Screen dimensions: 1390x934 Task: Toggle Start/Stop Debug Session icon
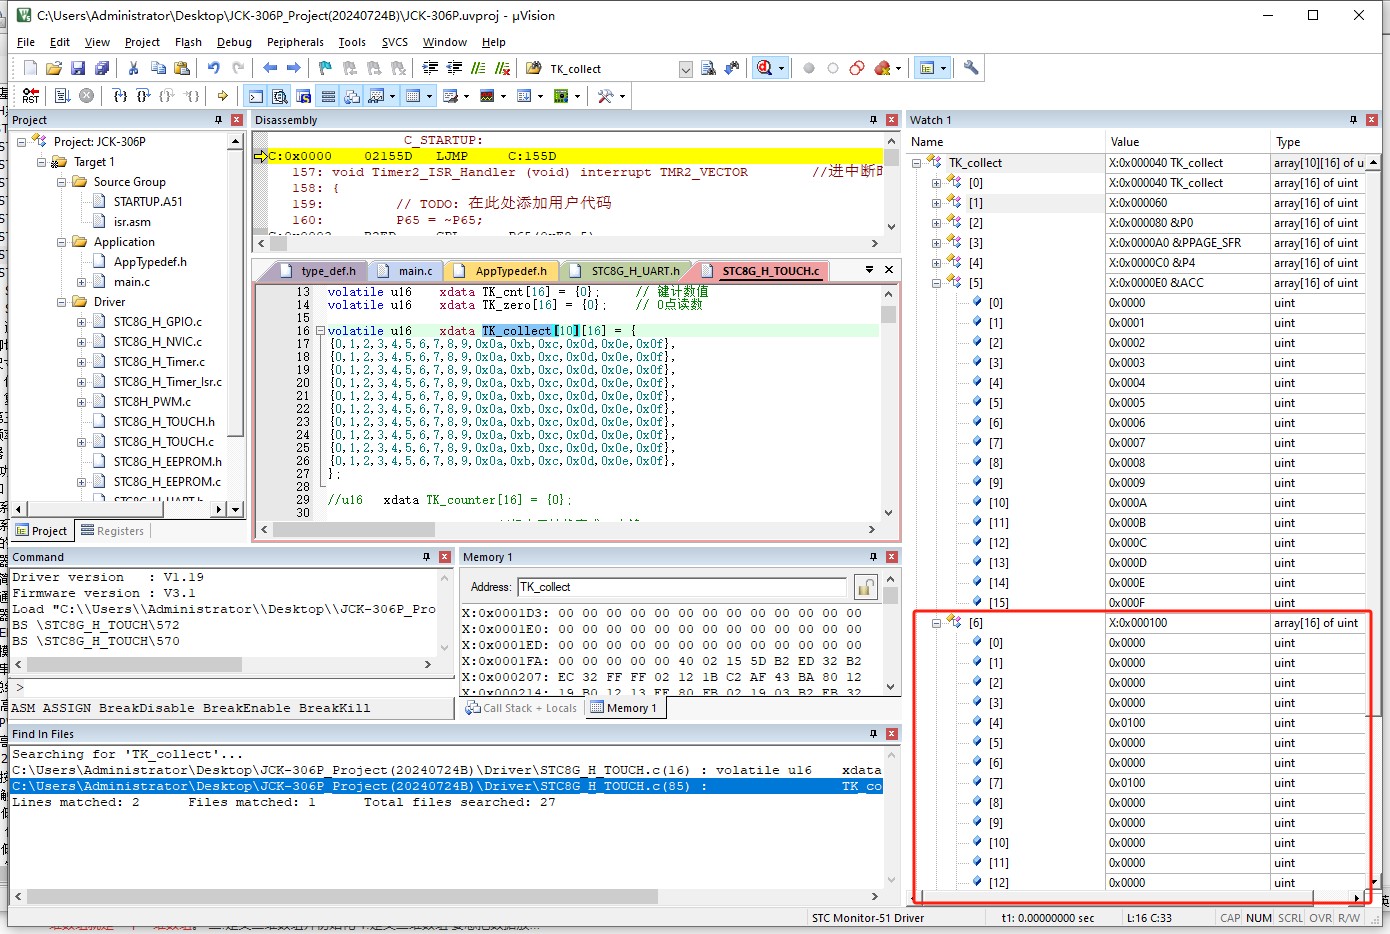(x=765, y=68)
